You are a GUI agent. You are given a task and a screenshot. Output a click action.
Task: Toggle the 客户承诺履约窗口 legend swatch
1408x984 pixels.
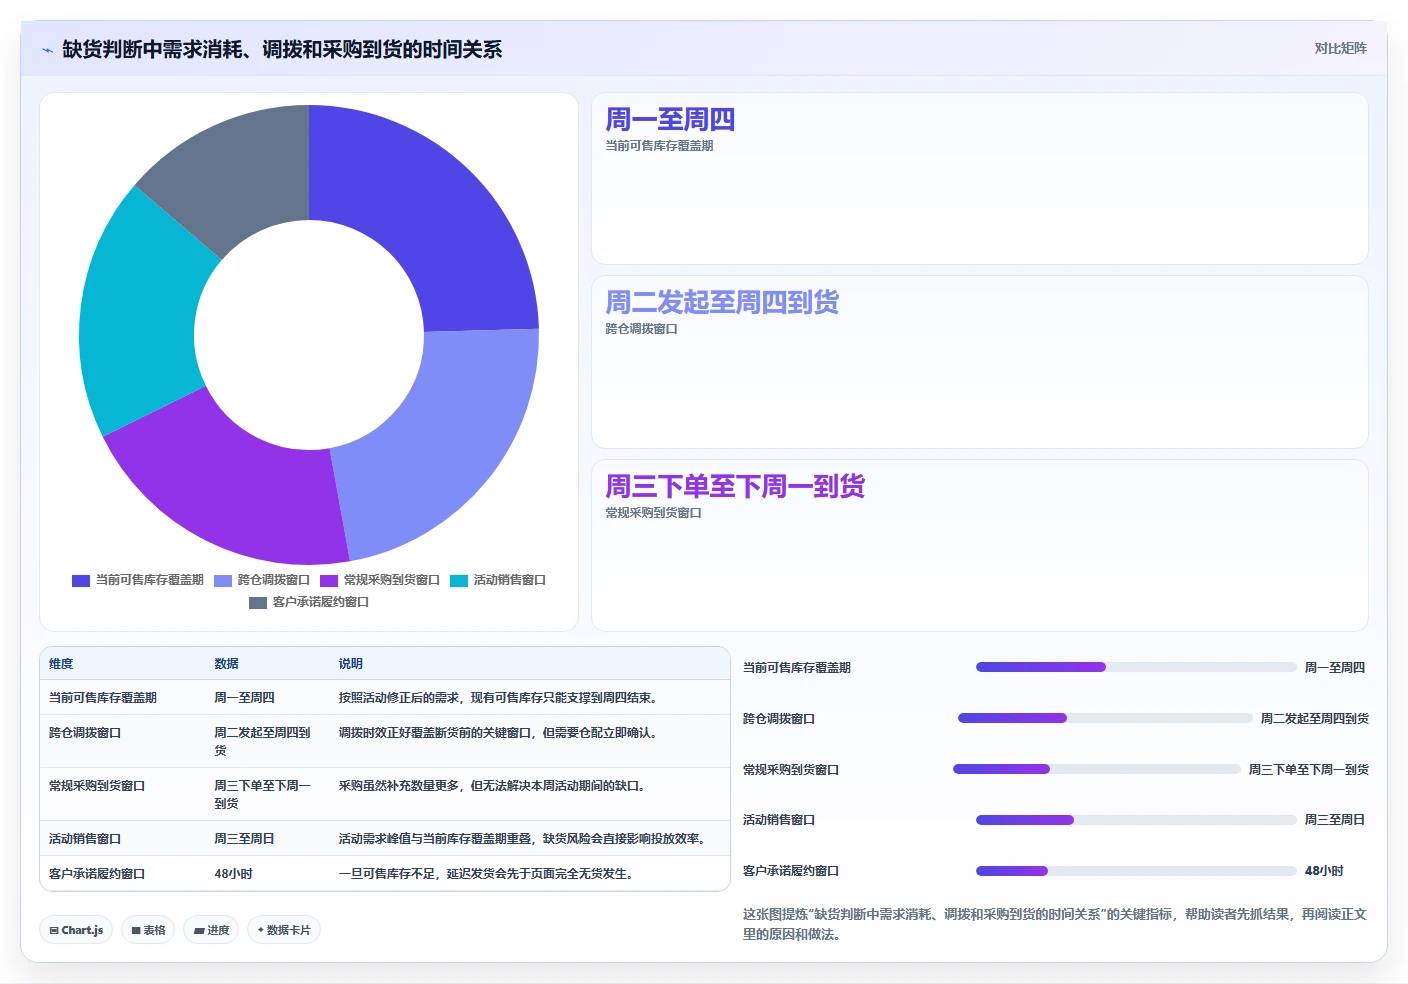click(258, 602)
